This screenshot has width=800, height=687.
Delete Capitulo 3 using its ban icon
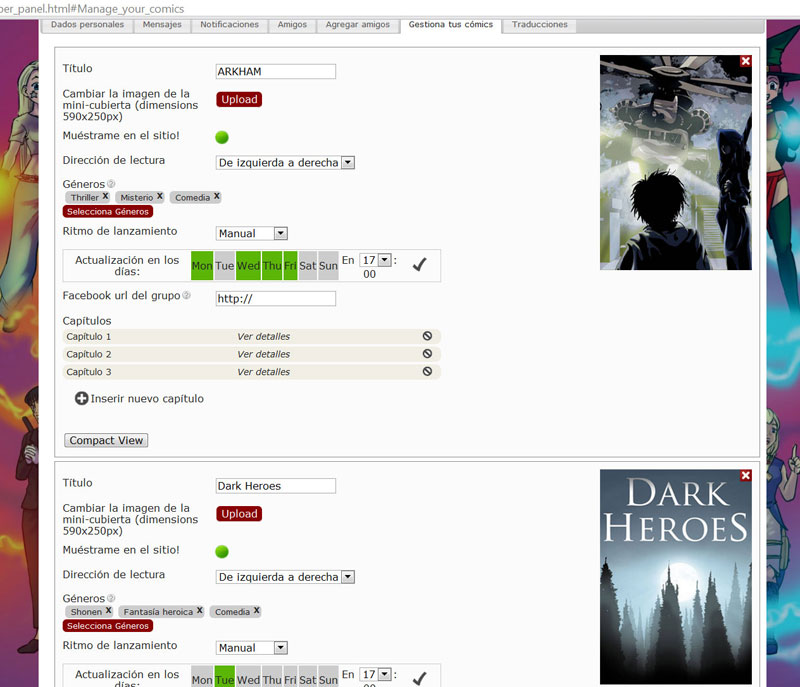click(427, 371)
